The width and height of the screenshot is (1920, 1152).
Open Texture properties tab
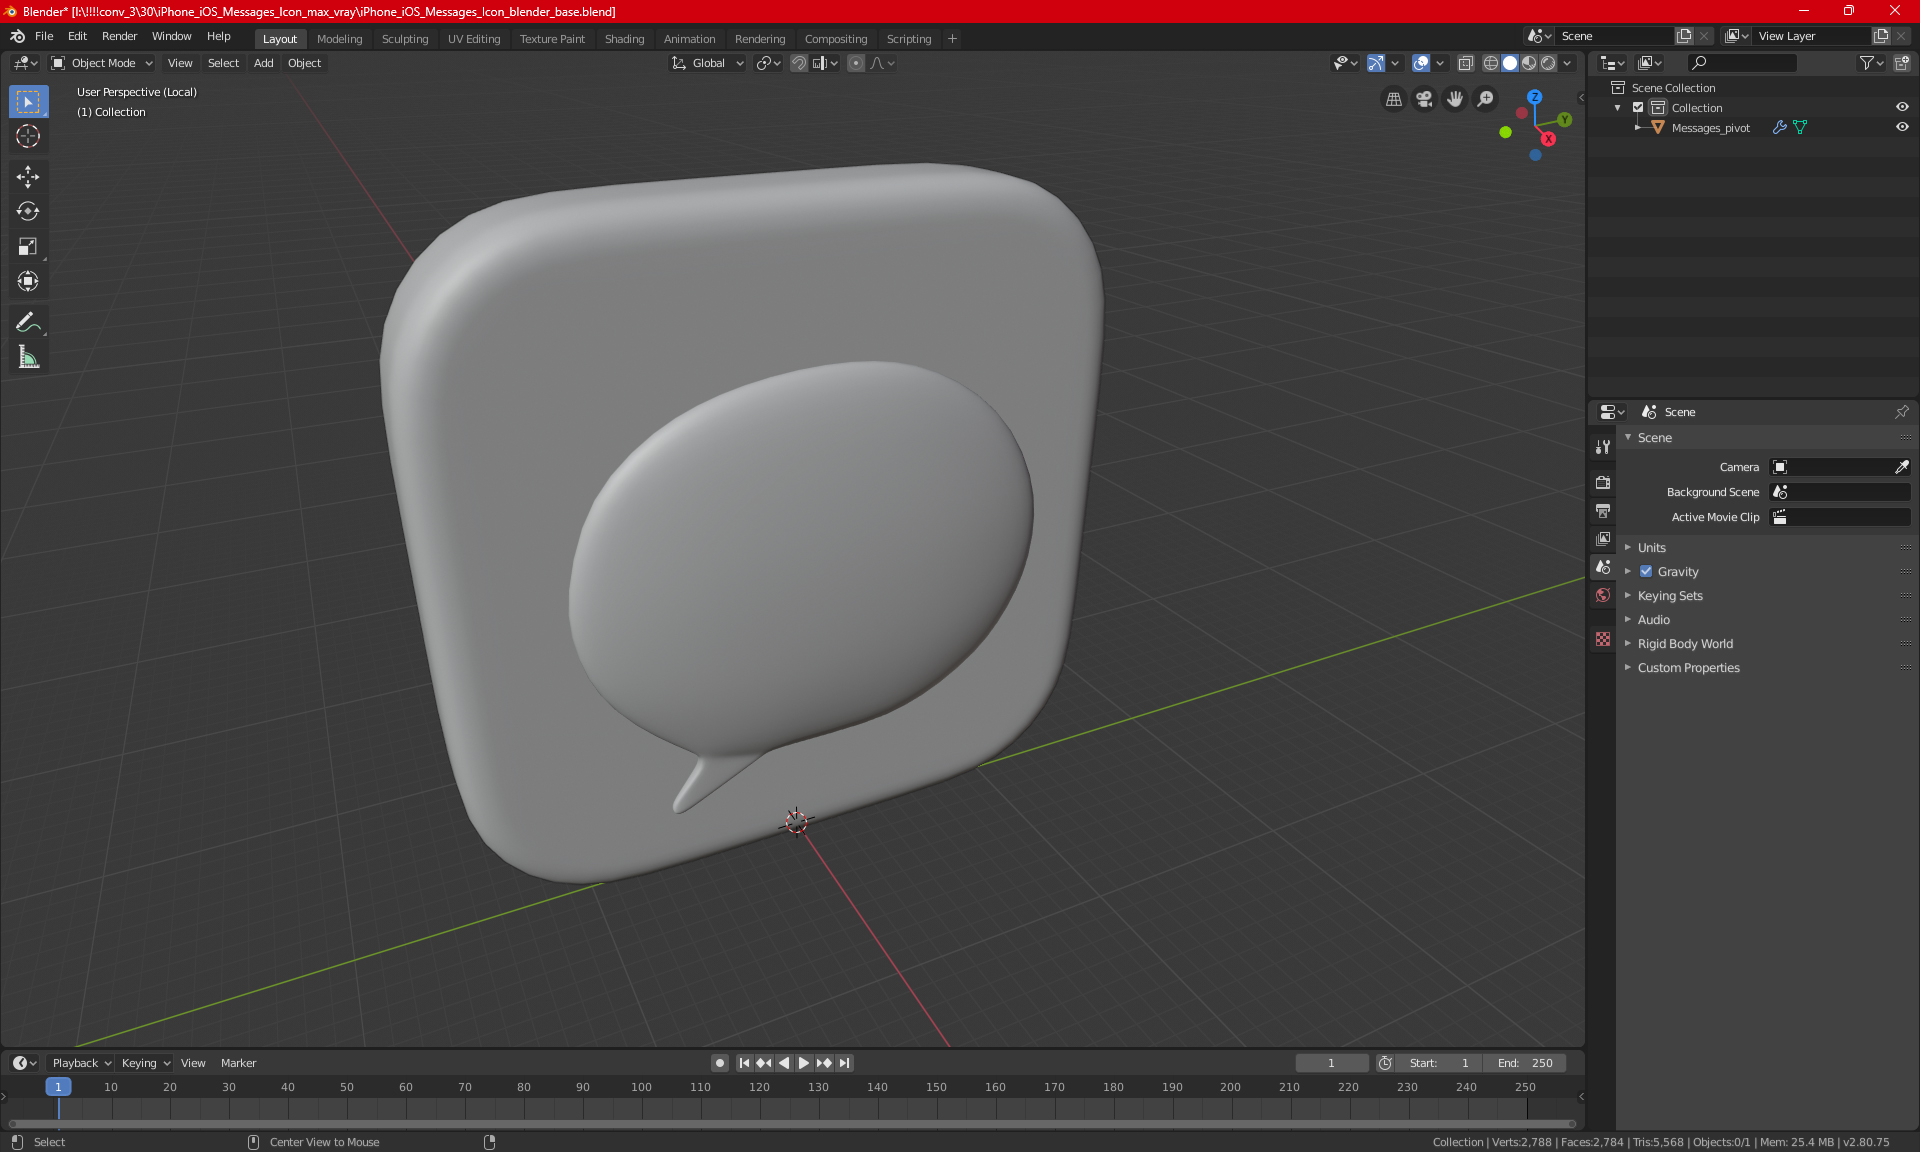click(x=1603, y=639)
